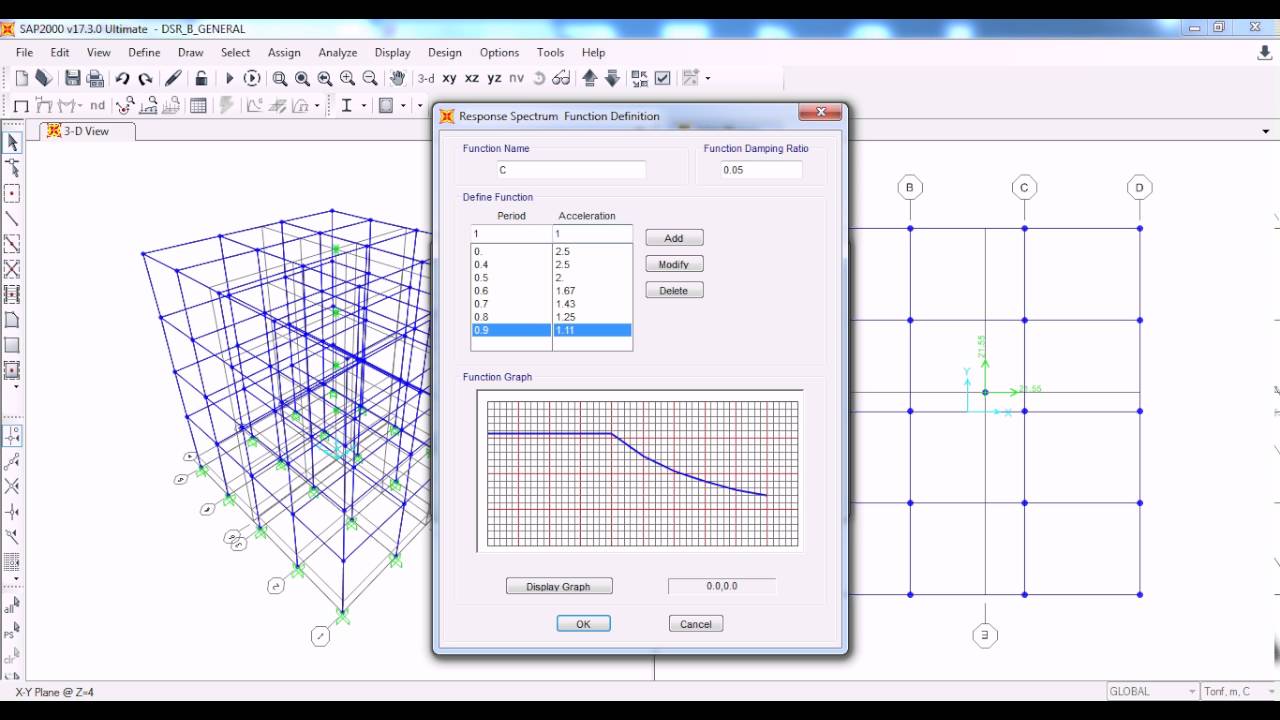The image size is (1280, 720).
Task: Open the Options menu
Action: [499, 52]
